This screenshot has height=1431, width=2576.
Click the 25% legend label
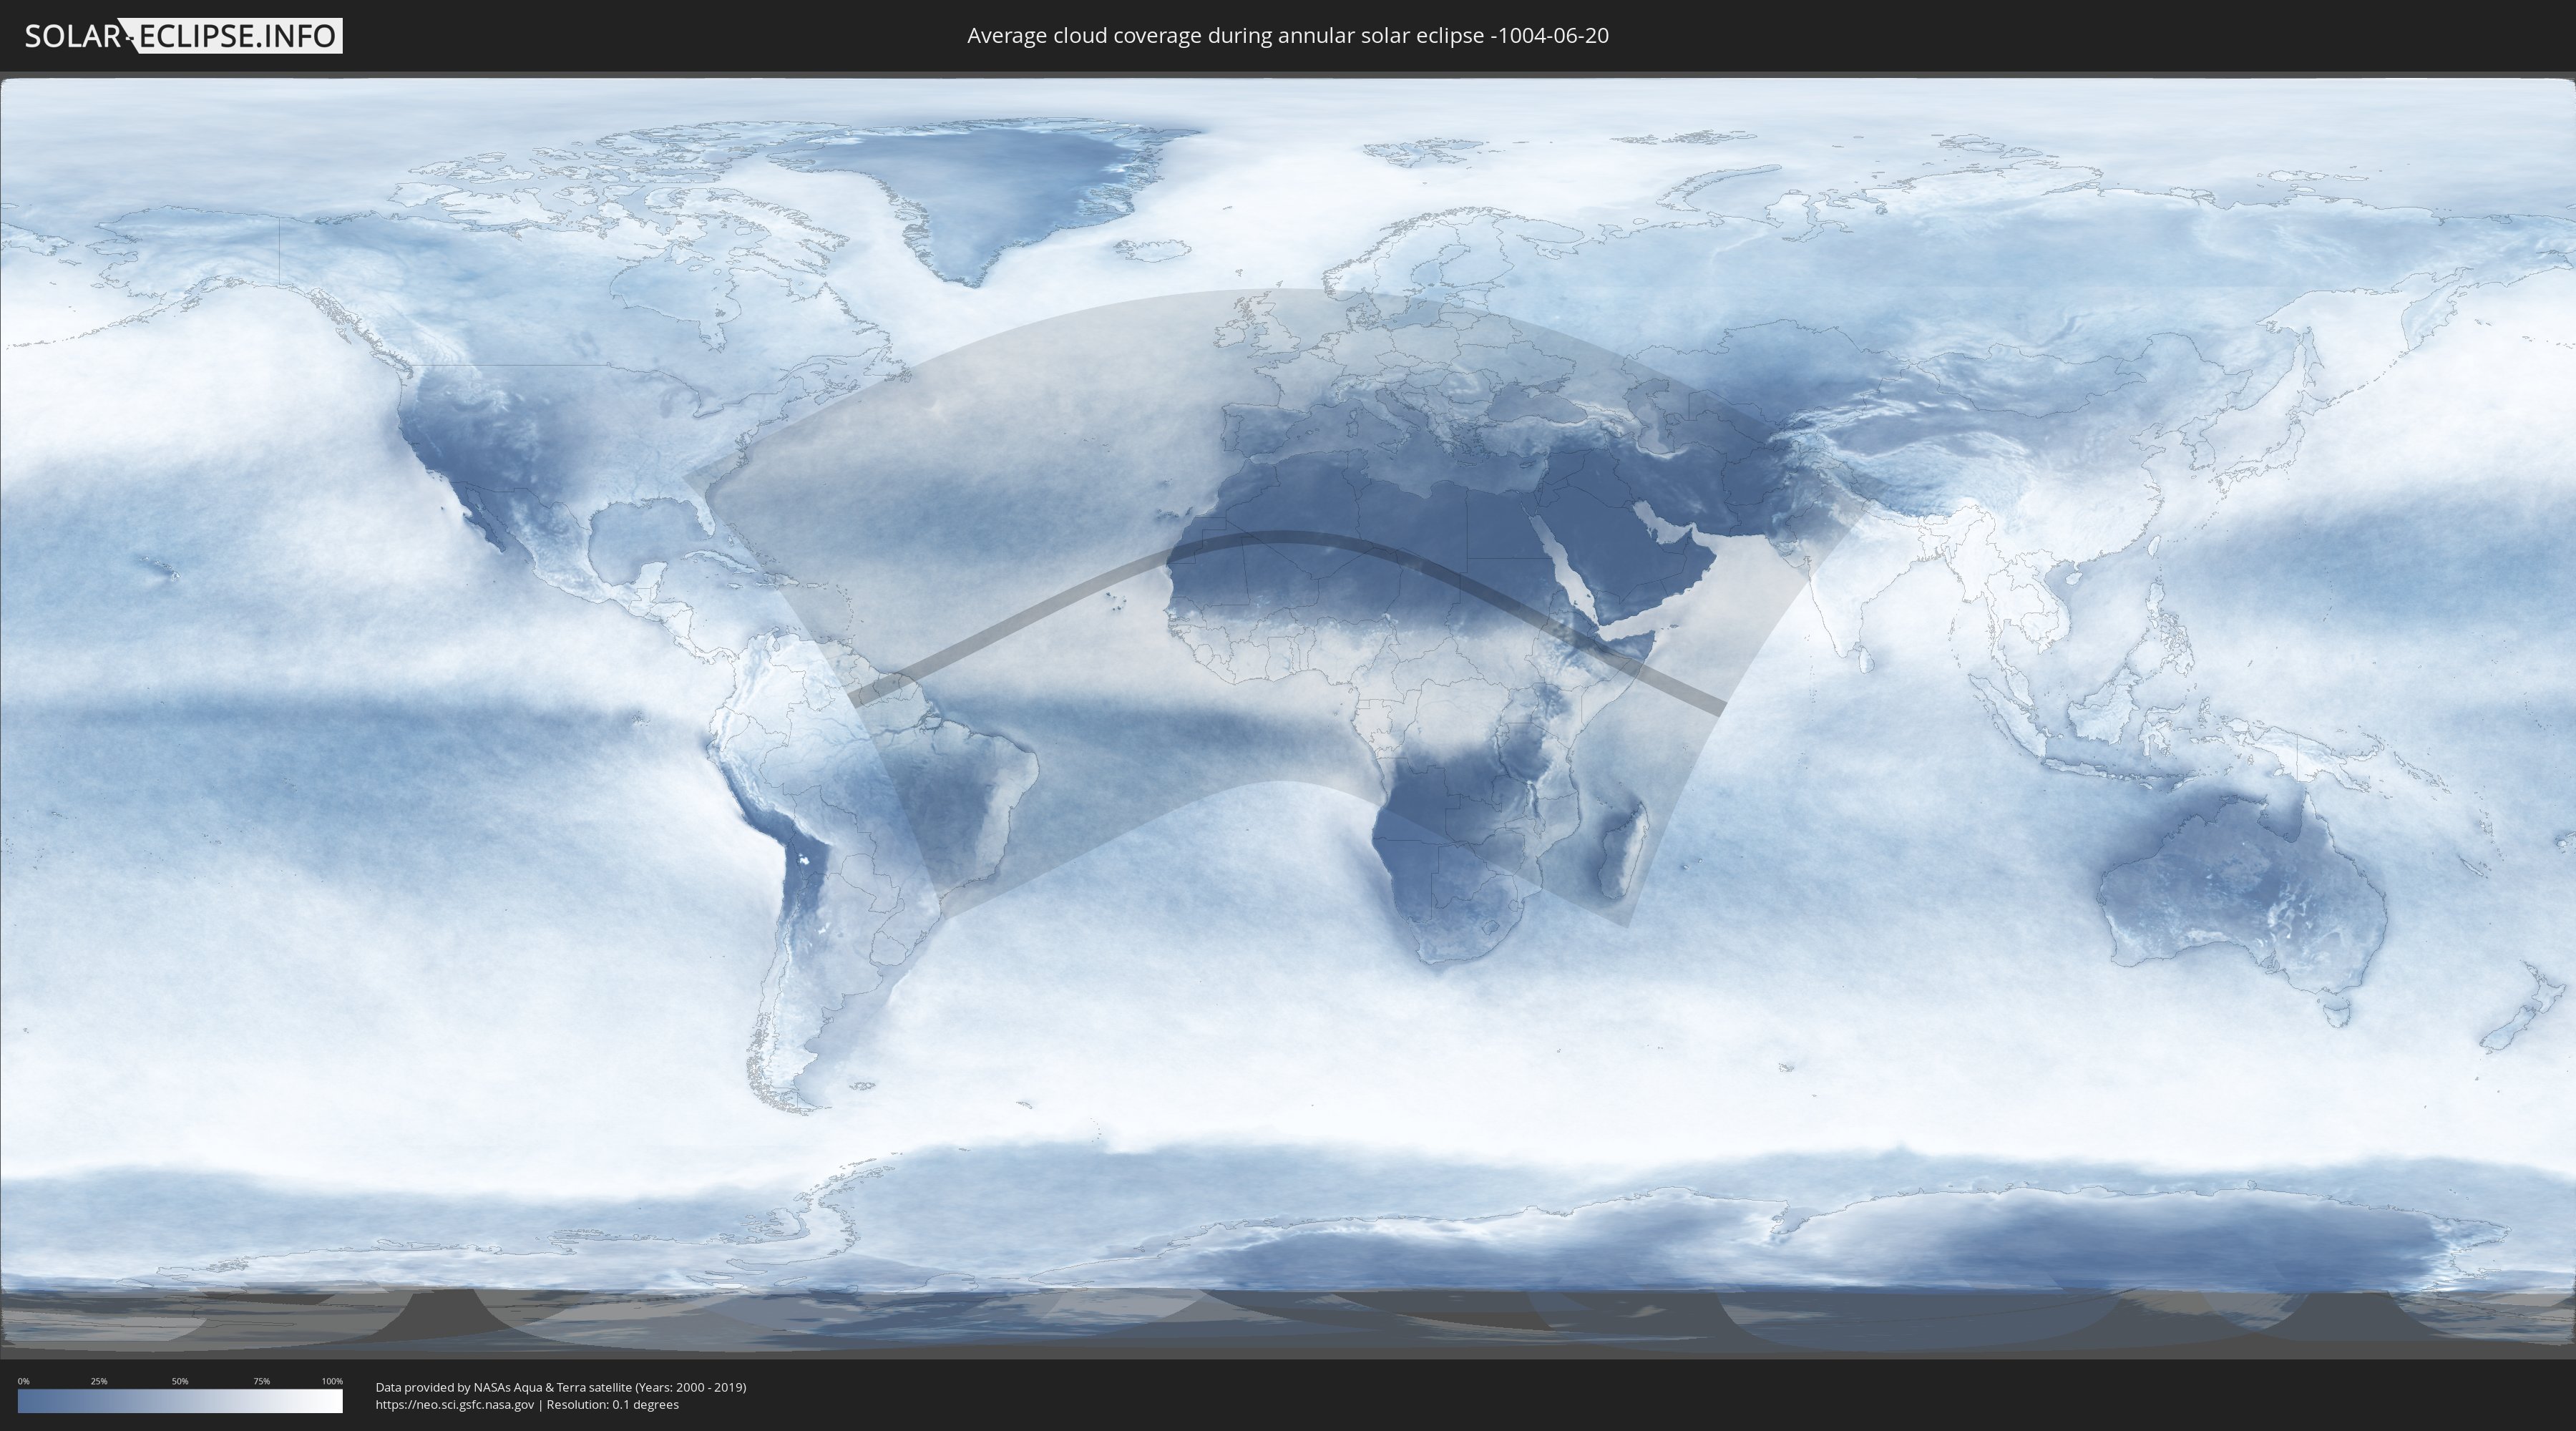(99, 1381)
